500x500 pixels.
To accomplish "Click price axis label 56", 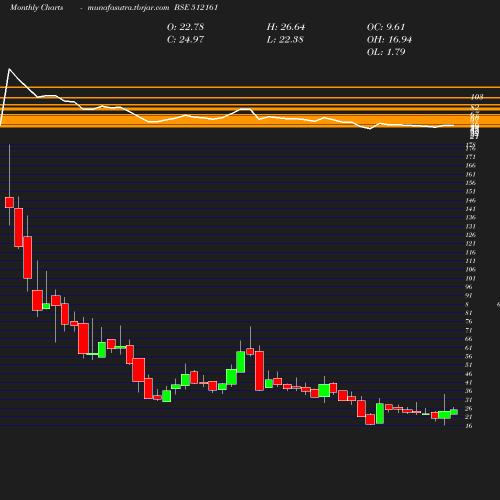I will (469, 356).
